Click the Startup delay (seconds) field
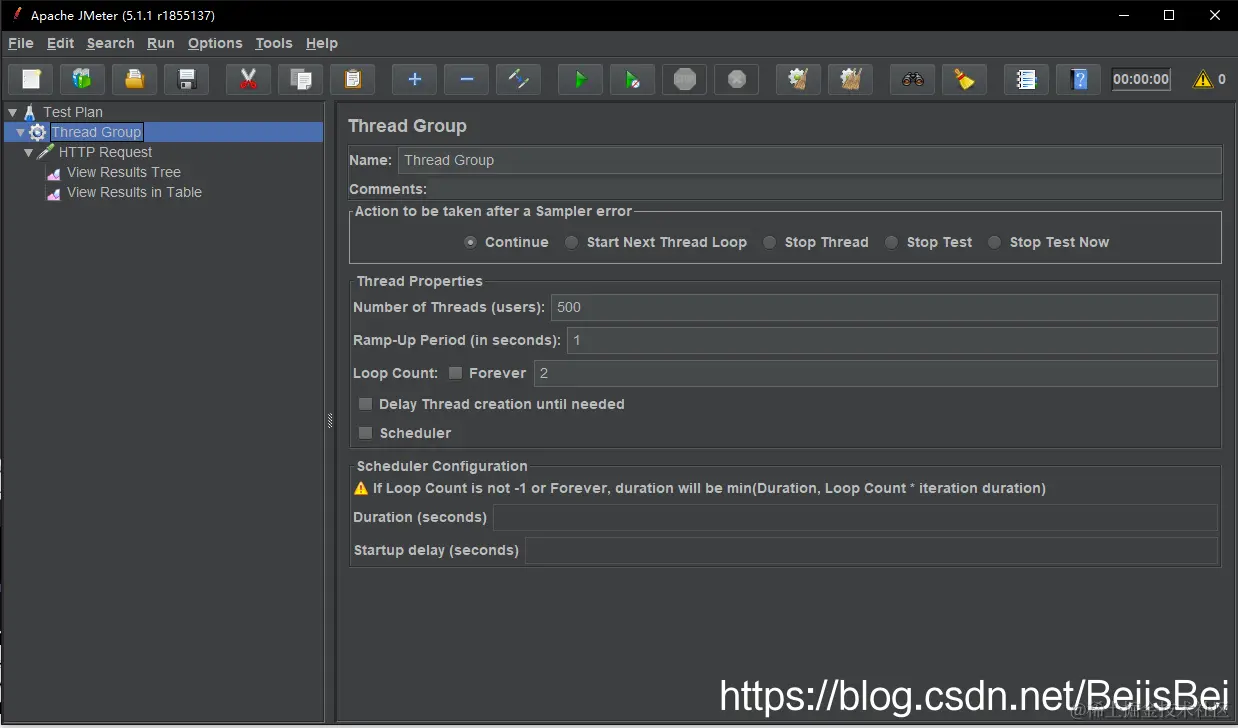 click(871, 550)
